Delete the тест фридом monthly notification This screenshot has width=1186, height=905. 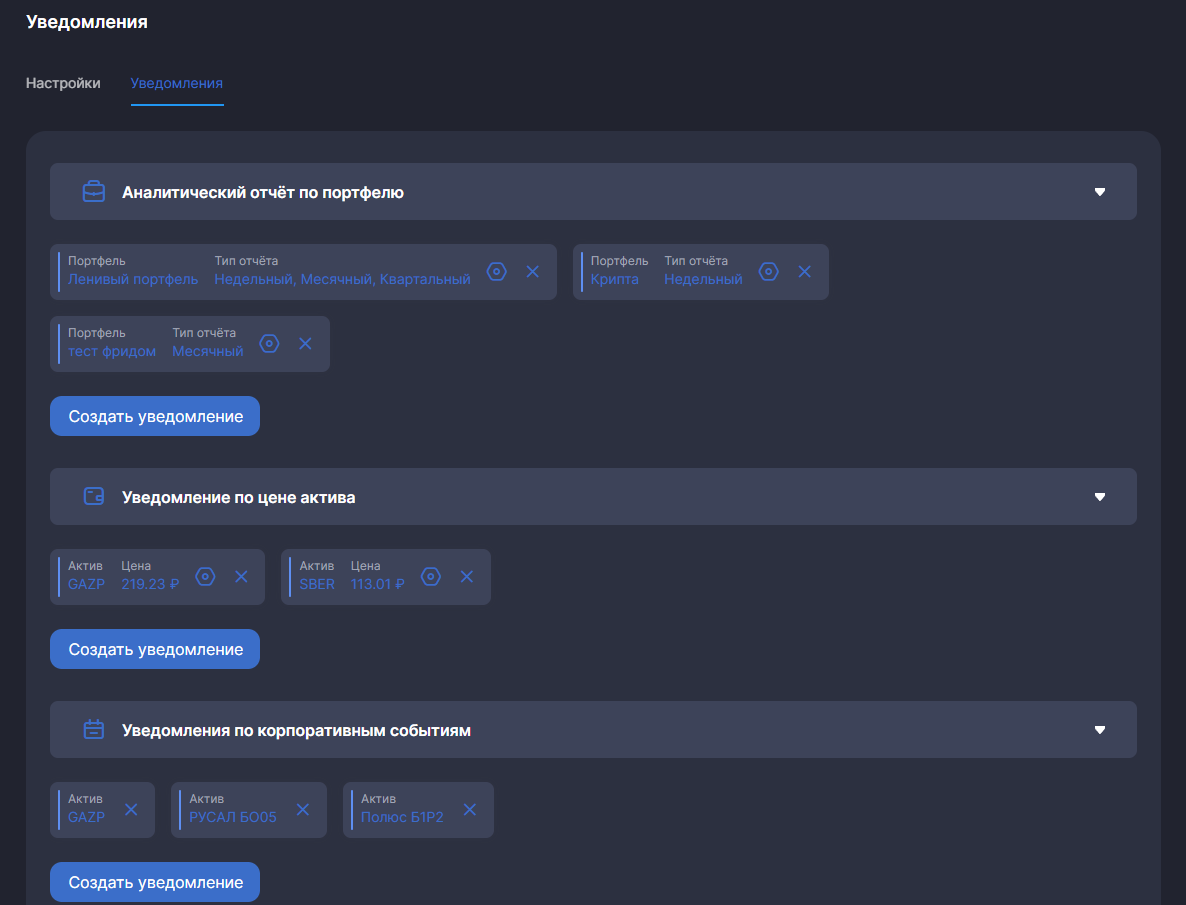[306, 344]
